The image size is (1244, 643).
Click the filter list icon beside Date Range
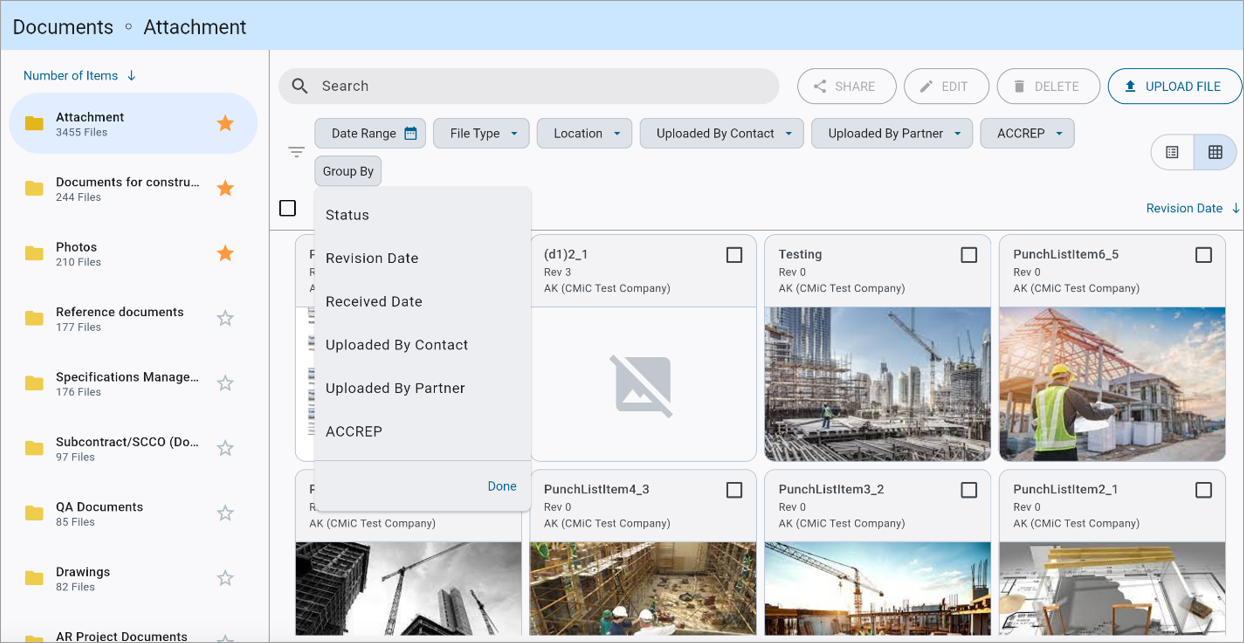tap(296, 152)
